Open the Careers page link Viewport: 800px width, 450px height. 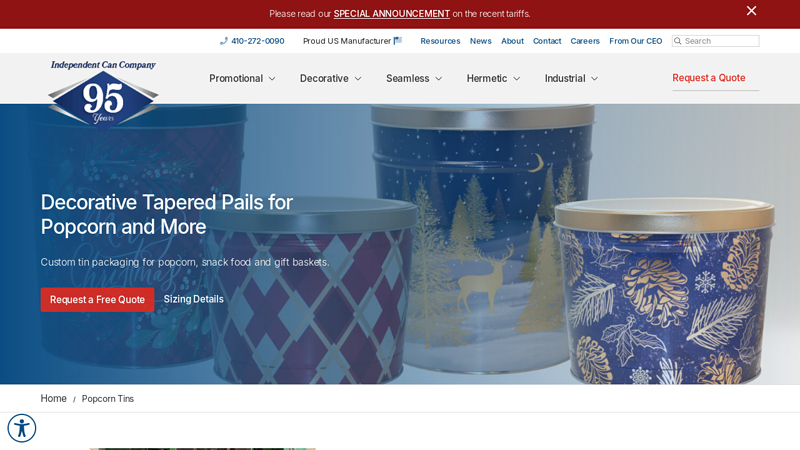click(x=585, y=41)
